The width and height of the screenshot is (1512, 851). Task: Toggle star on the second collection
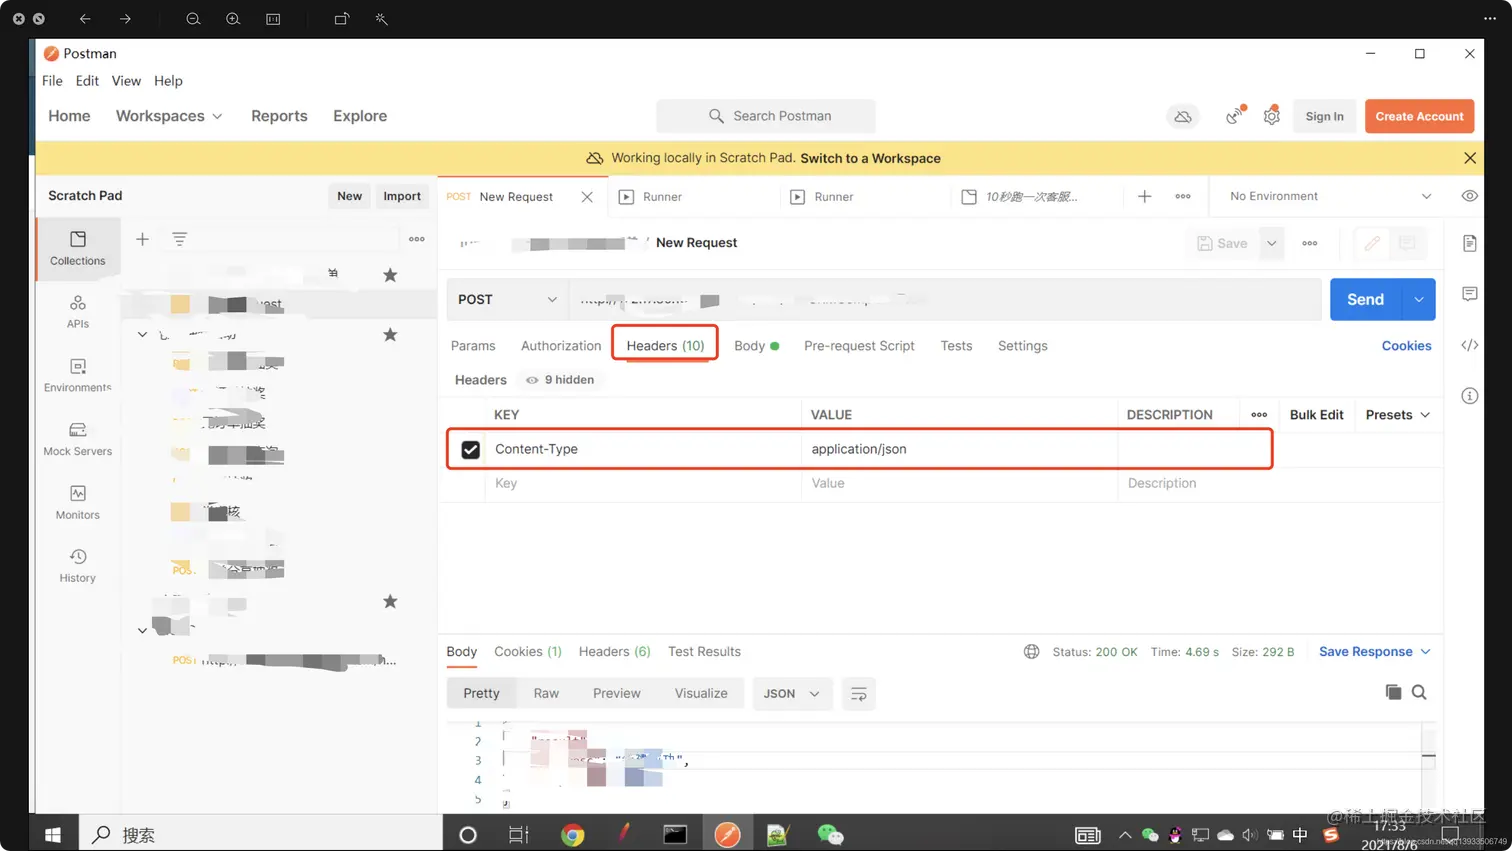coord(390,334)
